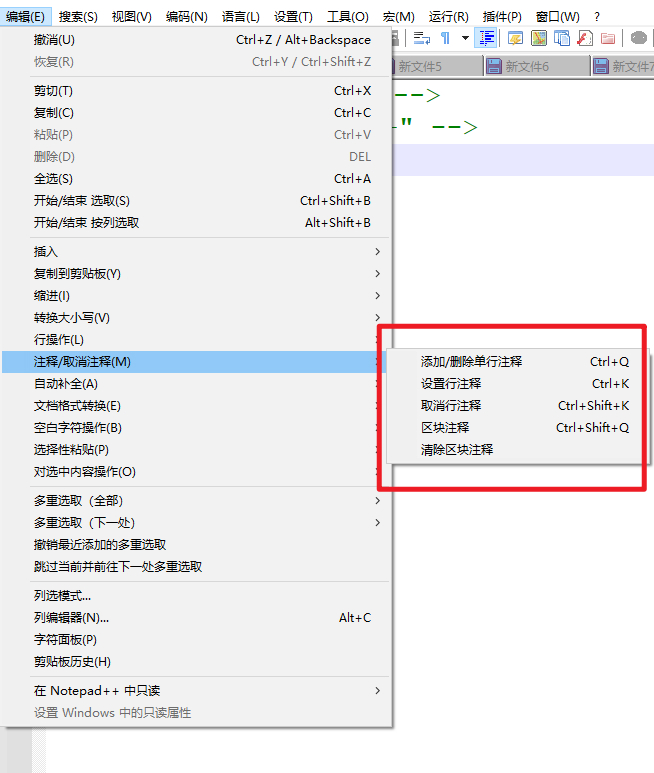
Task: Open folder as workspace icon
Action: (608, 38)
